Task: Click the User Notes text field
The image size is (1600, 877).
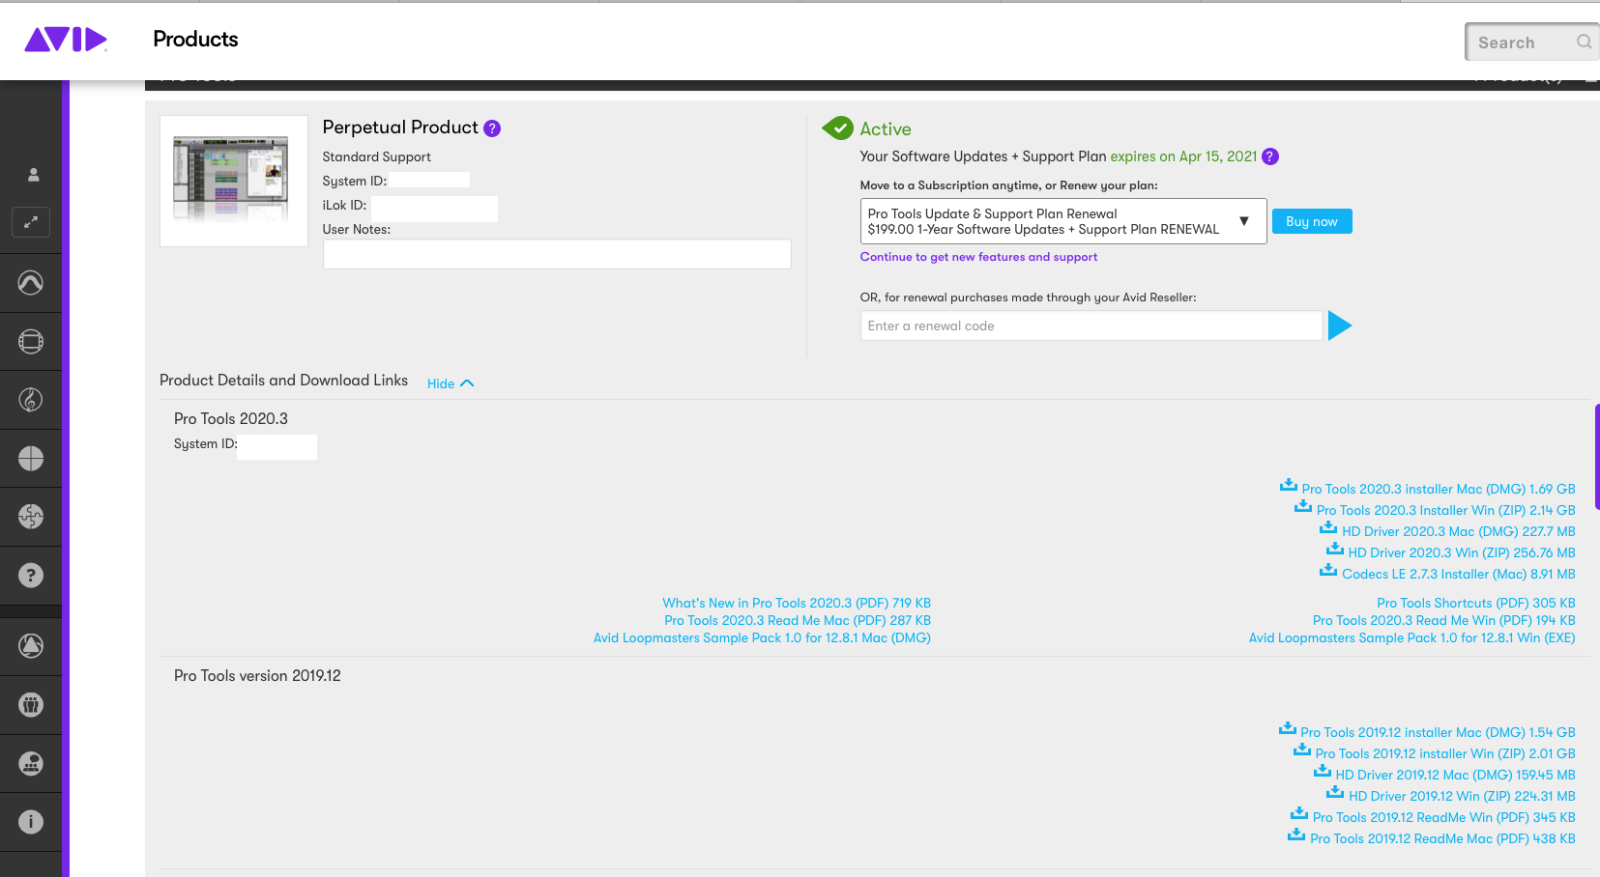Action: [x=557, y=254]
